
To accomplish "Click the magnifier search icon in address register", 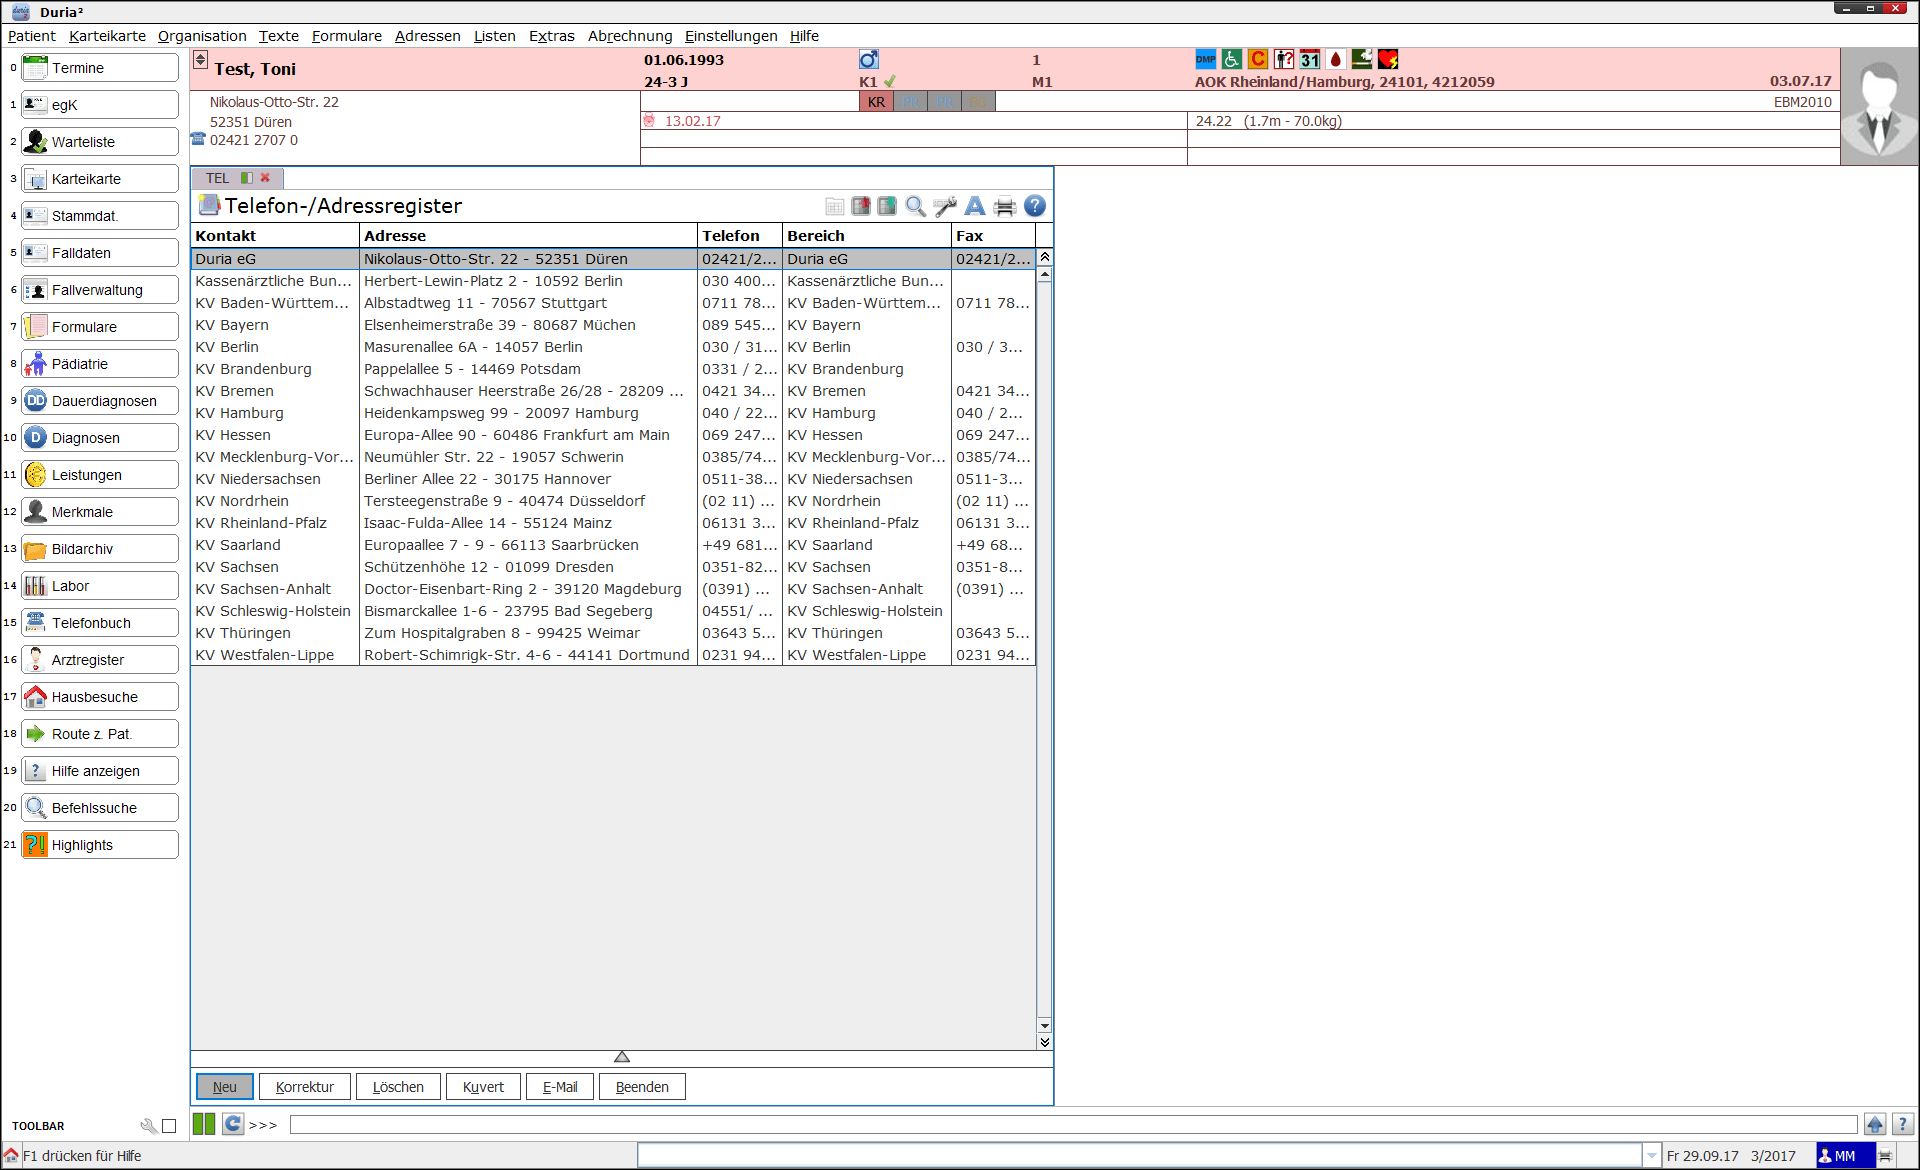I will 915,206.
